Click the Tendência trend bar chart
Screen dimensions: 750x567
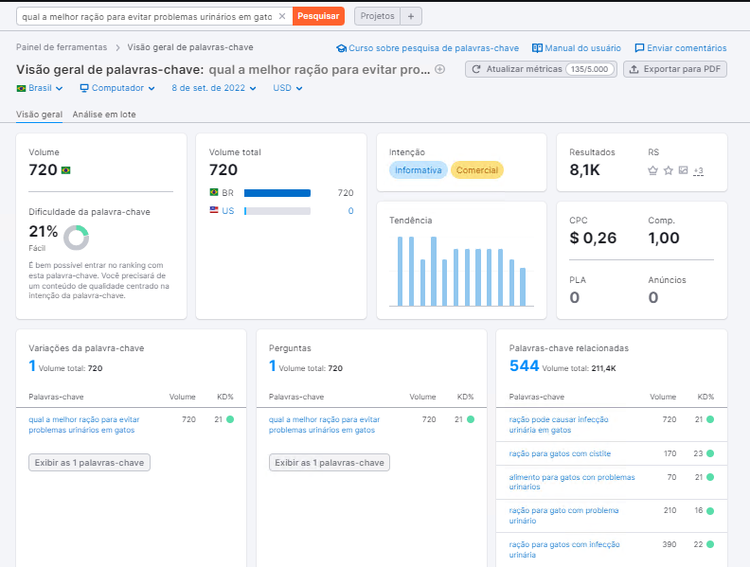pos(462,271)
